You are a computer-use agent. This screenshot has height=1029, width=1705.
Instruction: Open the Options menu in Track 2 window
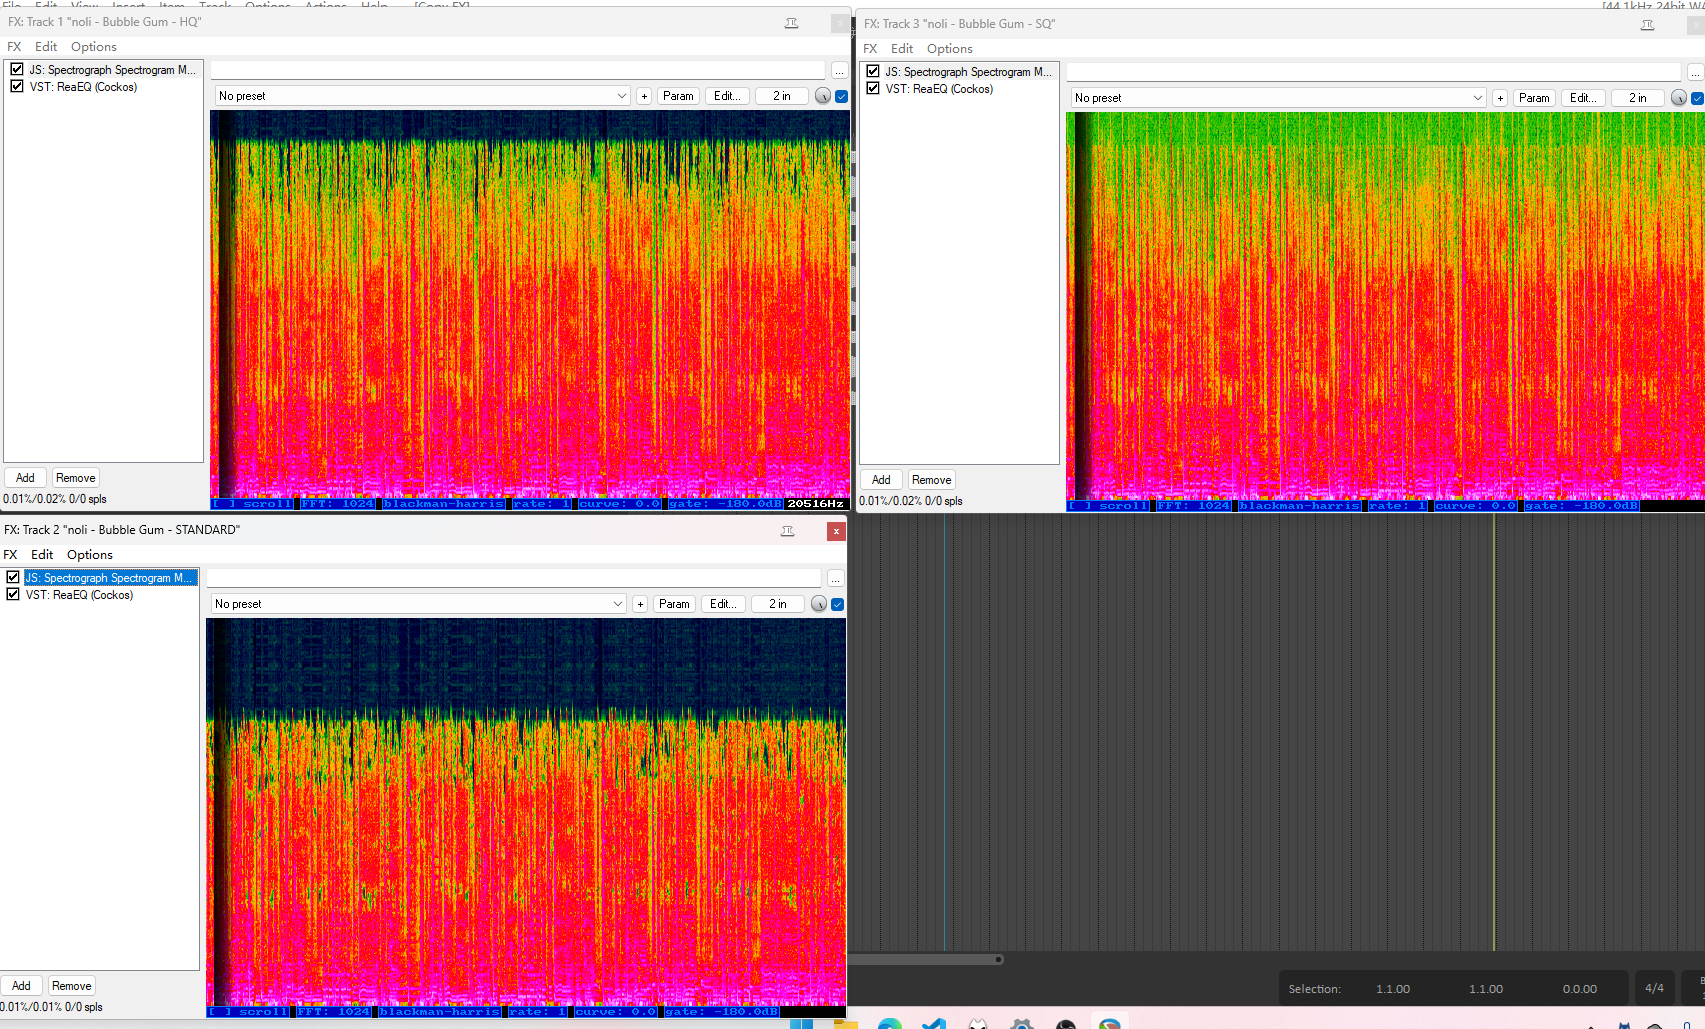click(90, 555)
